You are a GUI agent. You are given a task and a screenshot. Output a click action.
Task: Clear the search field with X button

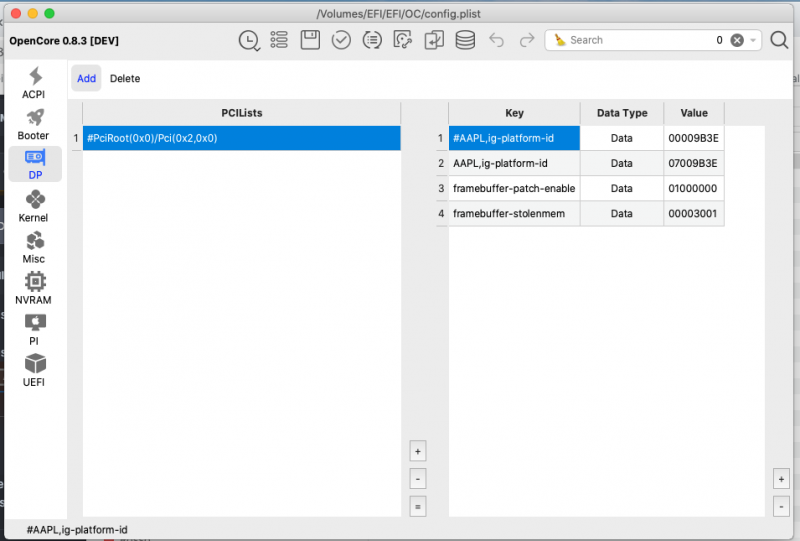(737, 40)
